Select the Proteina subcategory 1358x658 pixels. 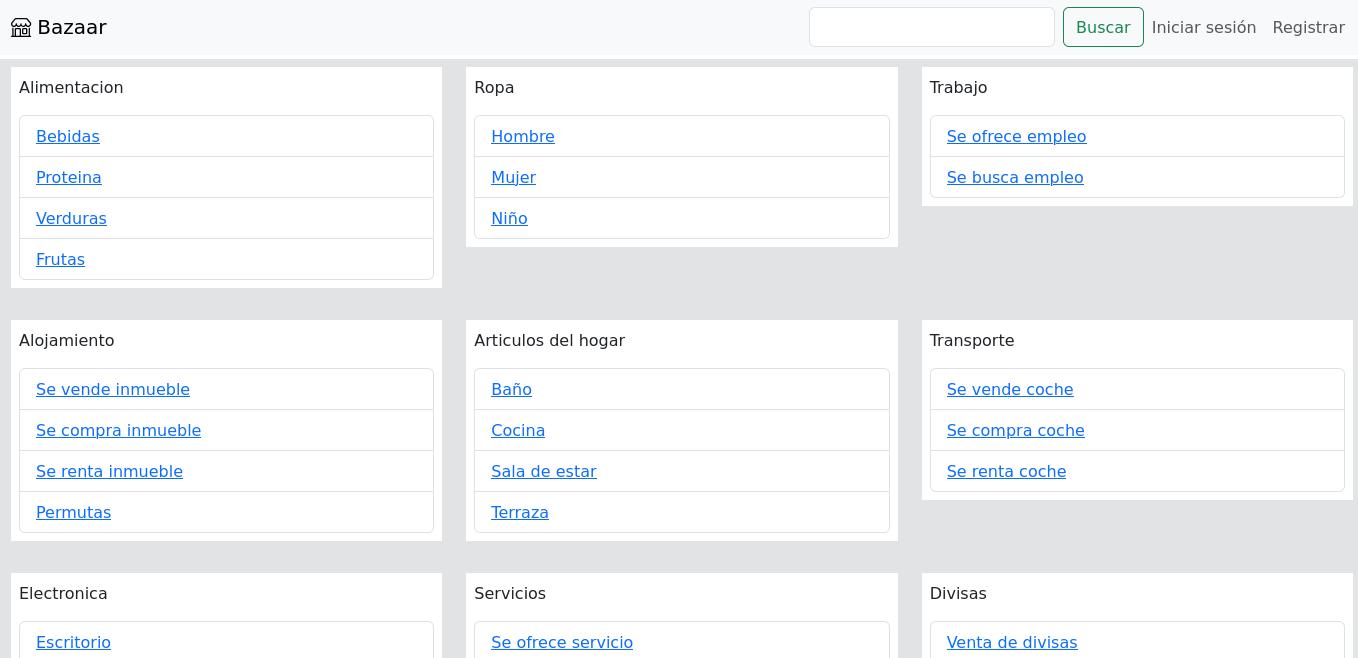pos(68,177)
